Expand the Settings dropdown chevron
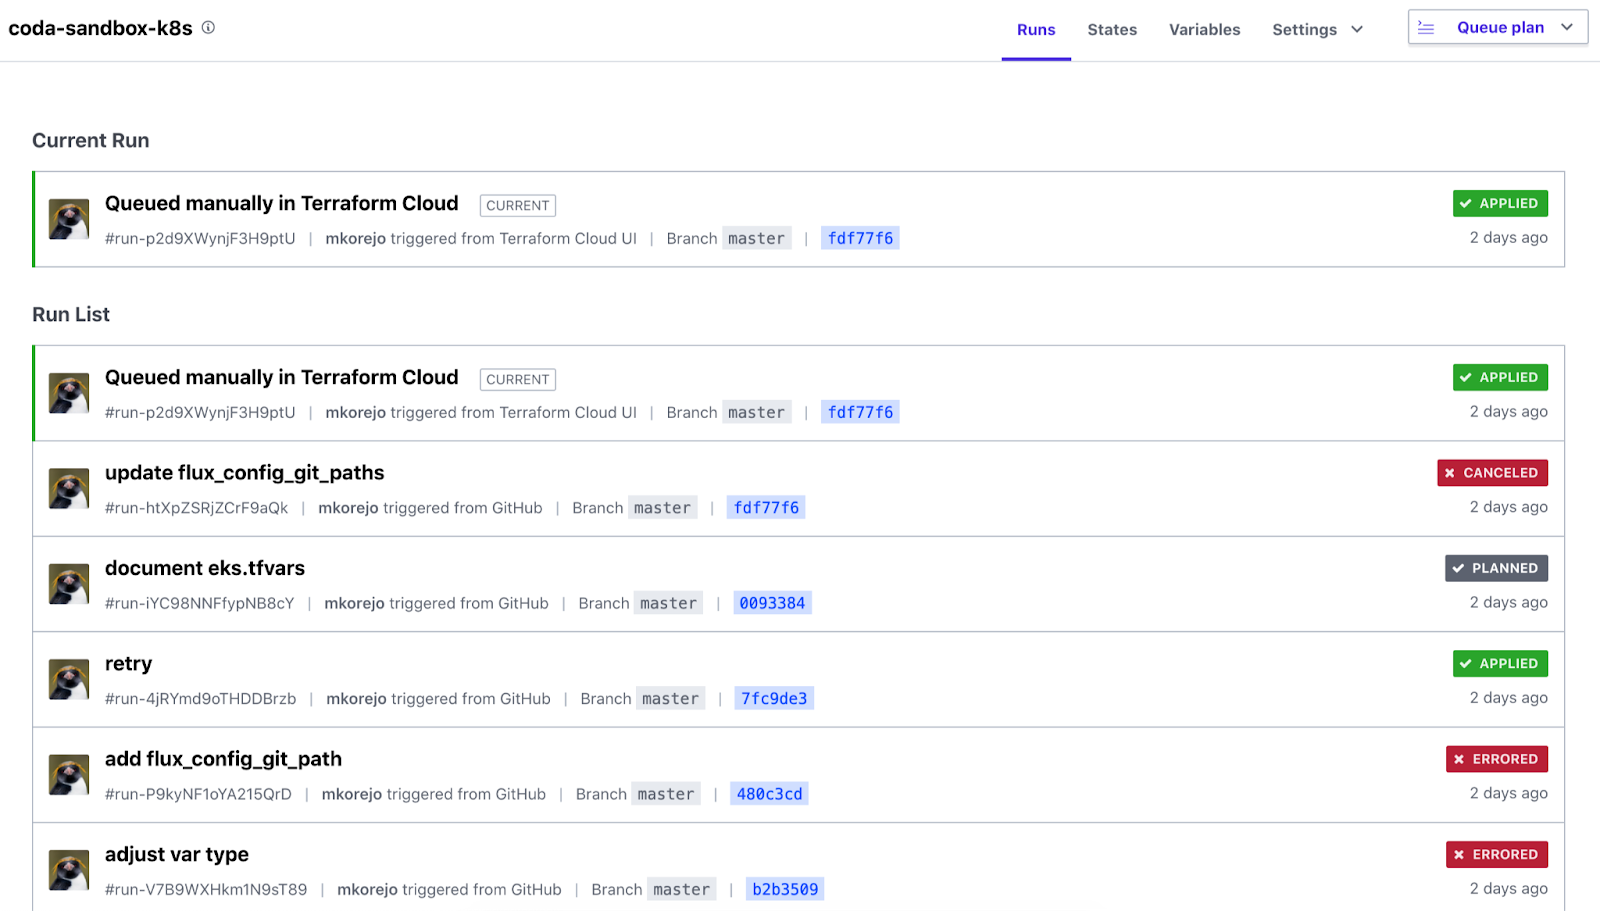 1357,30
